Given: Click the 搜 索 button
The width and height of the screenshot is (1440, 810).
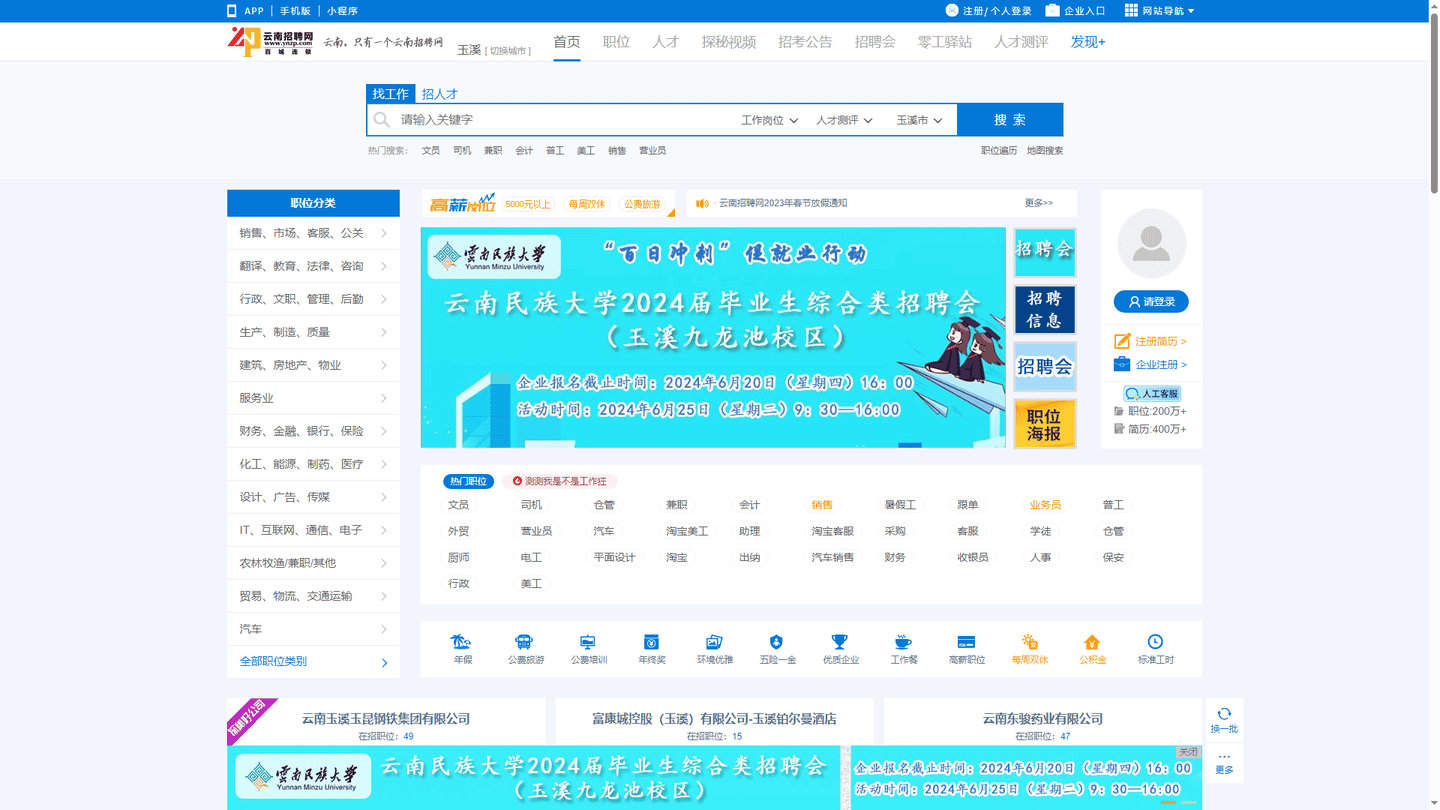Looking at the screenshot, I should [x=1010, y=120].
